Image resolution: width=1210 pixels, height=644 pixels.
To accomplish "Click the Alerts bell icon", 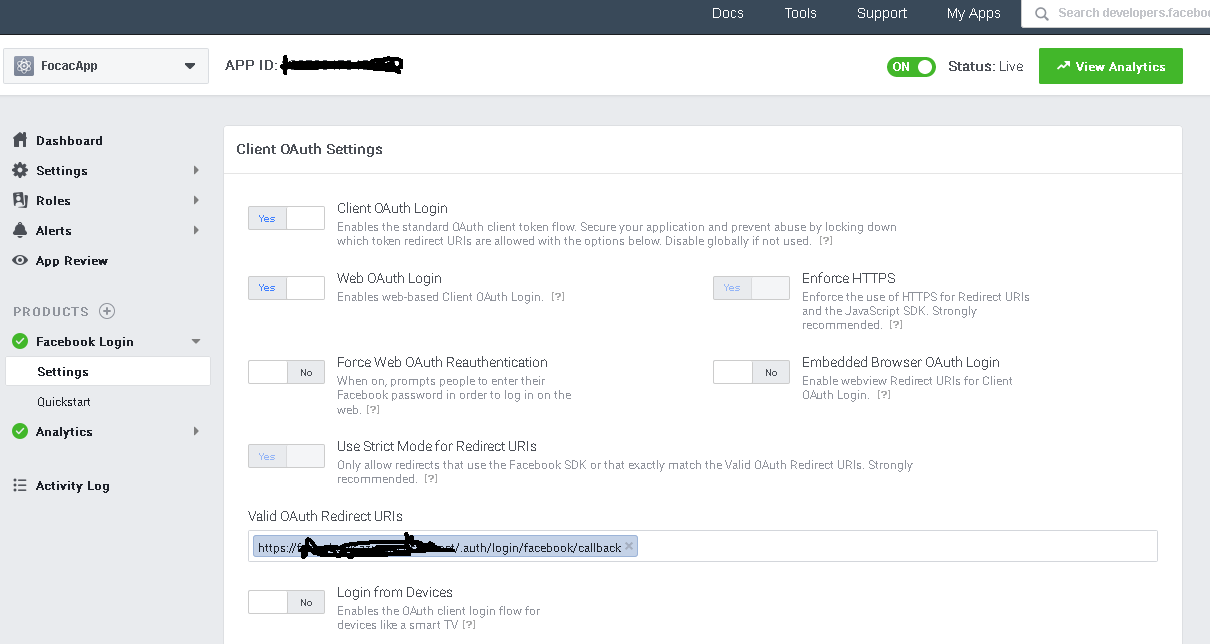I will [19, 230].
